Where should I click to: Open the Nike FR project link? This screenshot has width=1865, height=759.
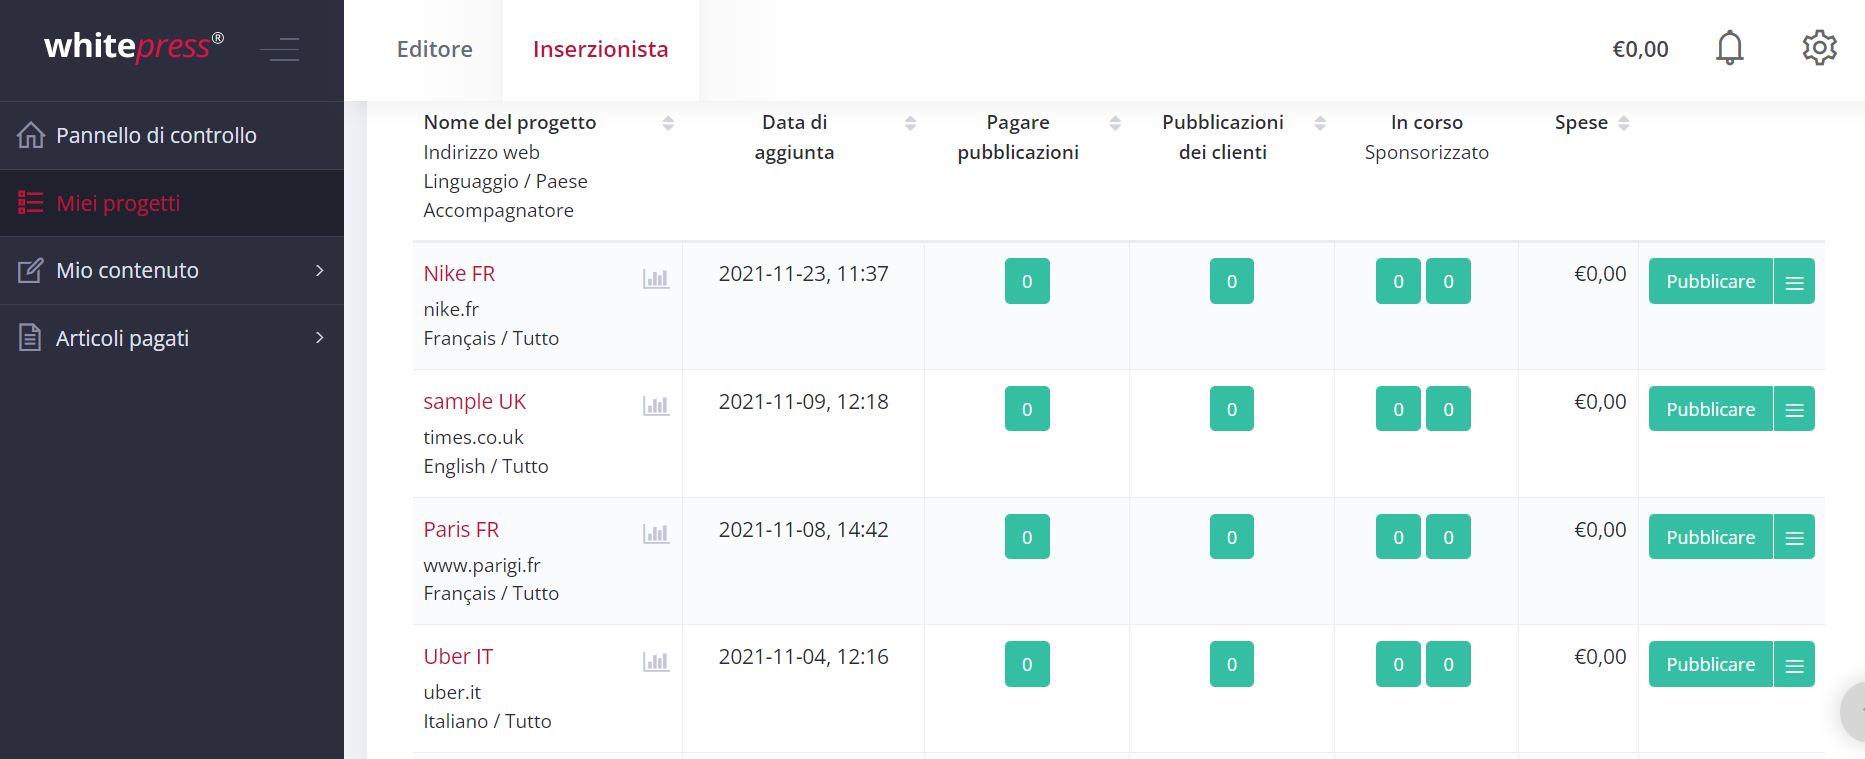[x=459, y=274]
